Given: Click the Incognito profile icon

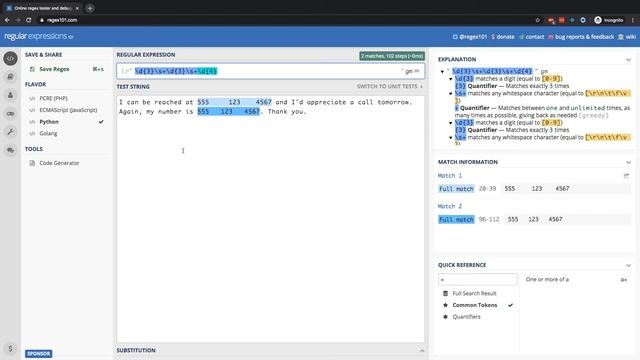Looking at the screenshot, I should (x=598, y=20).
